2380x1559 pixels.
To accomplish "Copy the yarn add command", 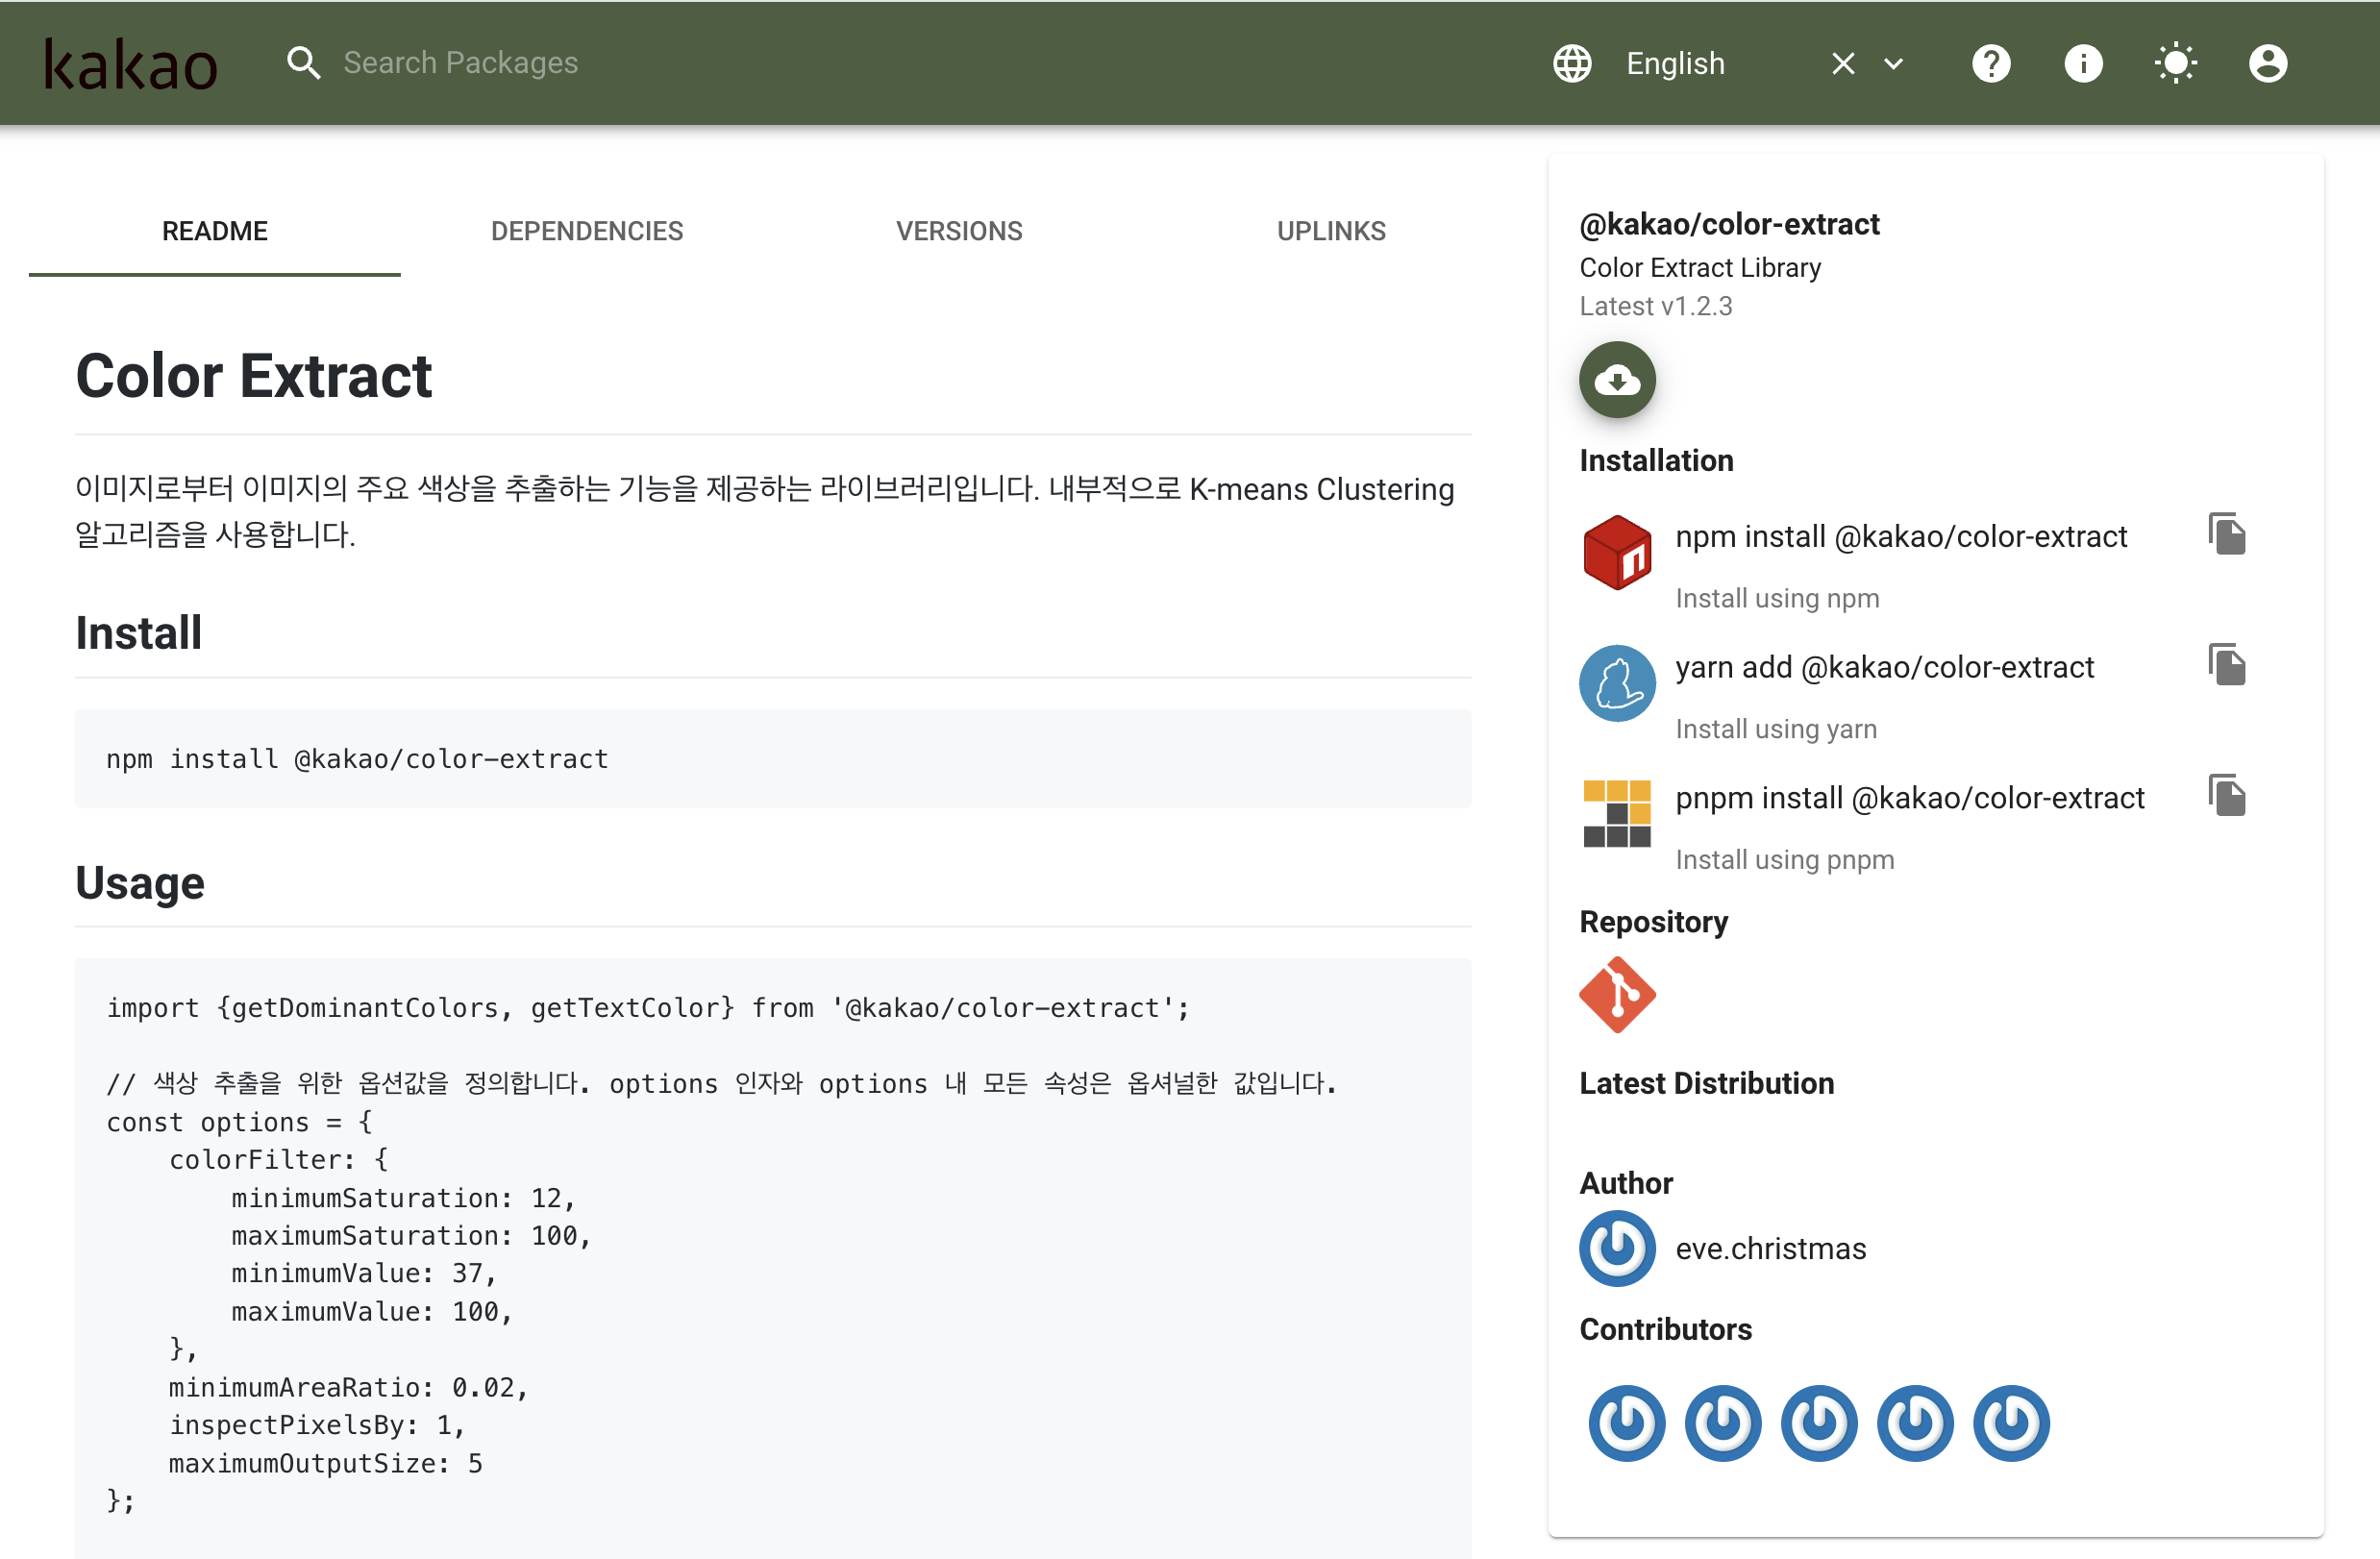I will (x=2227, y=665).
